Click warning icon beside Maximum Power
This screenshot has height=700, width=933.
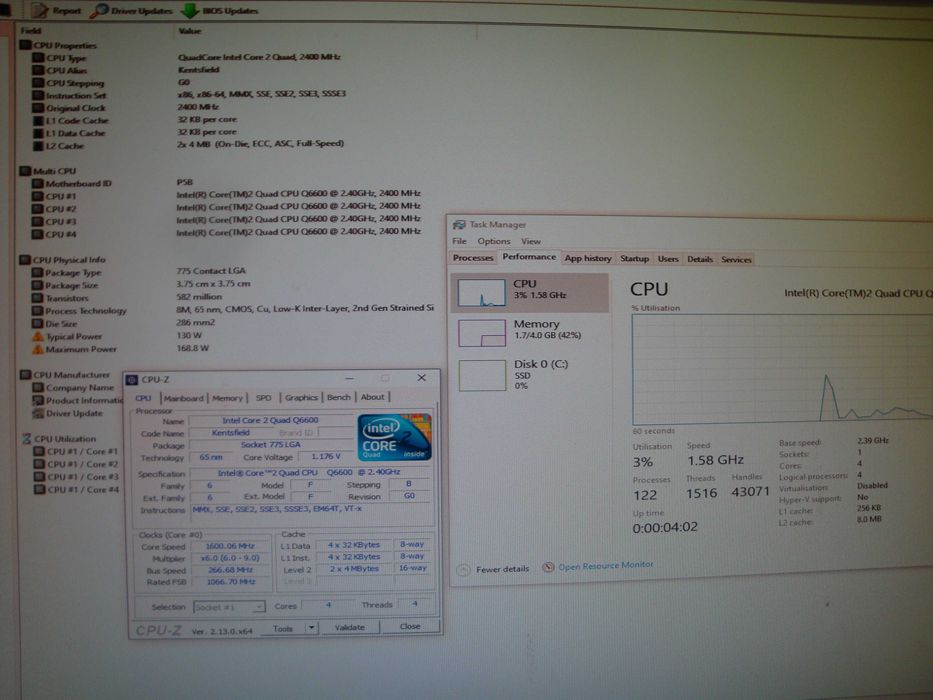(38, 349)
